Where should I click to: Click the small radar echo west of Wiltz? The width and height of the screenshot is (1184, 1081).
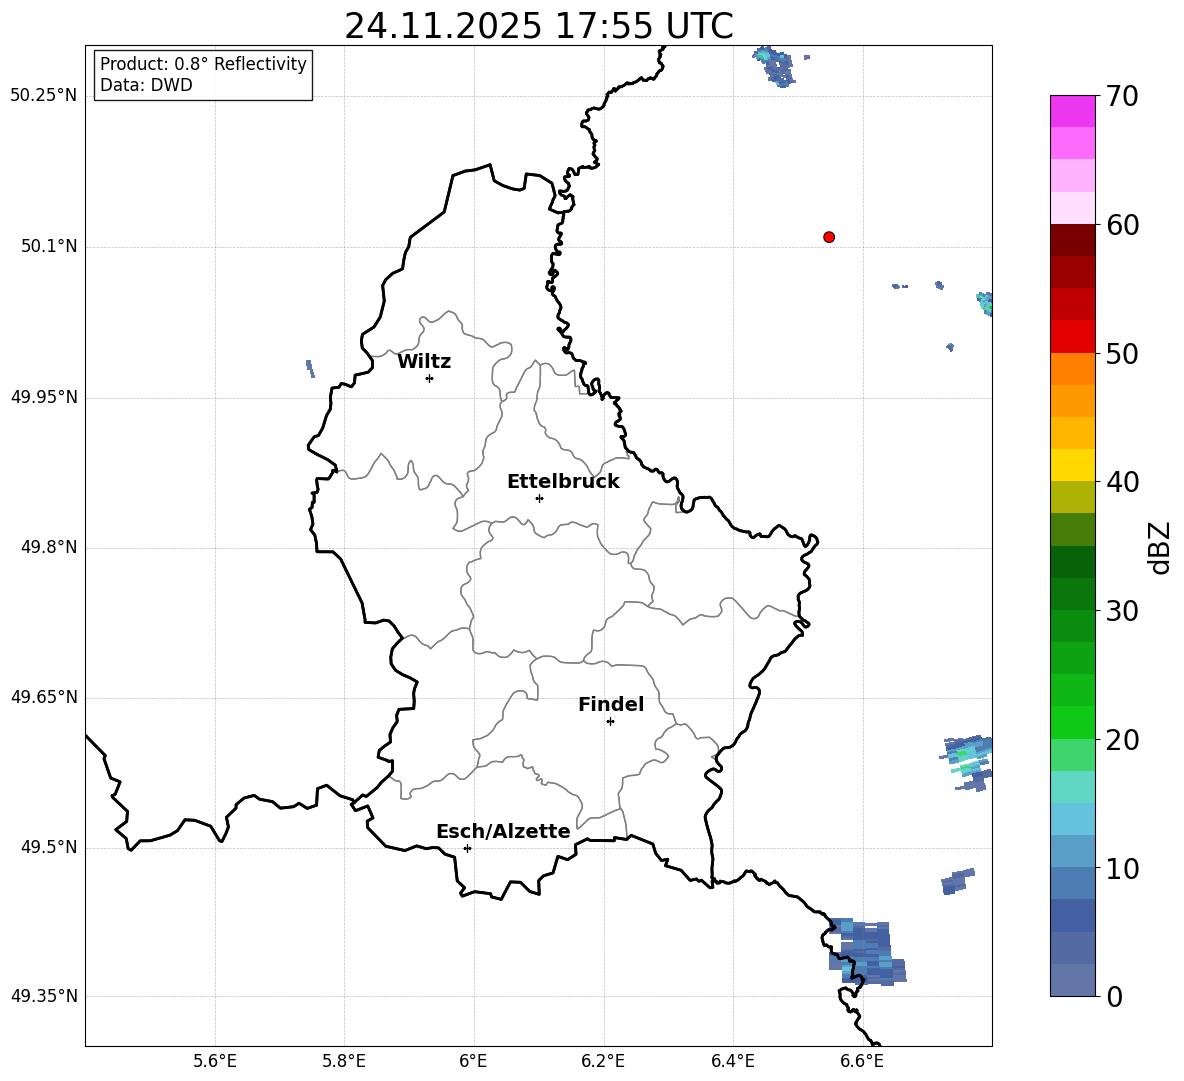(x=310, y=368)
